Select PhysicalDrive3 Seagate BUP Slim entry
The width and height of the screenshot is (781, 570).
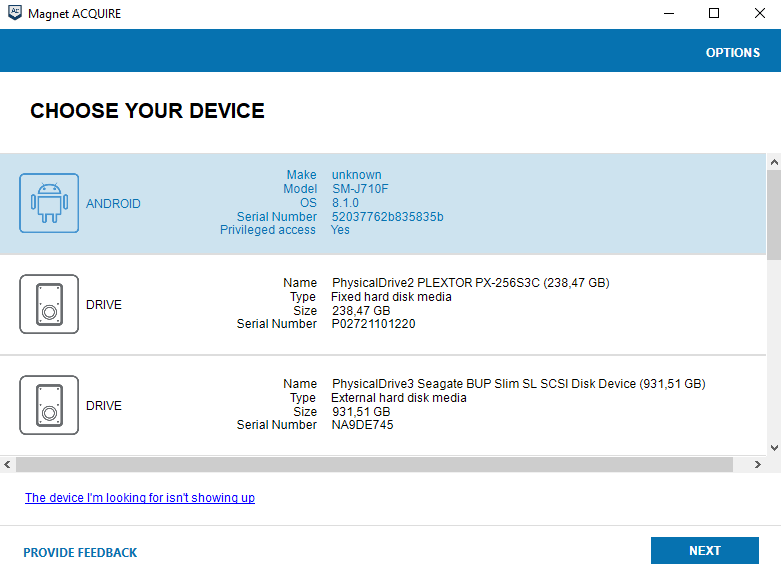[383, 406]
